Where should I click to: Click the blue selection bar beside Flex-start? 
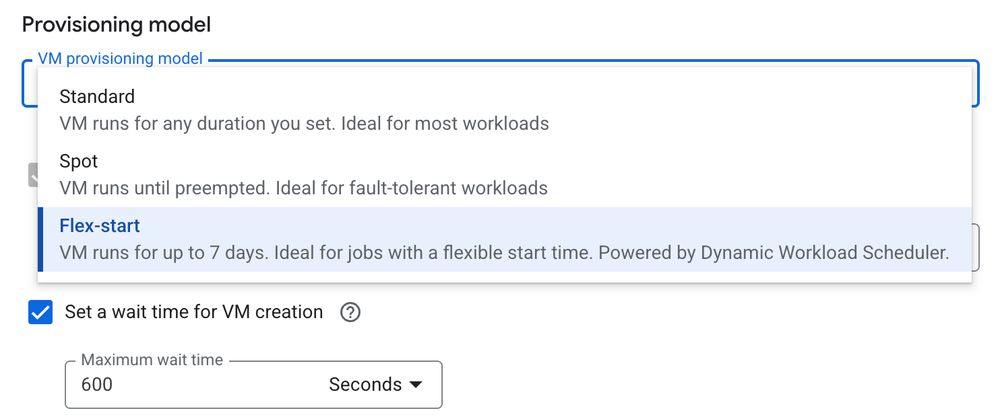tap(40, 239)
